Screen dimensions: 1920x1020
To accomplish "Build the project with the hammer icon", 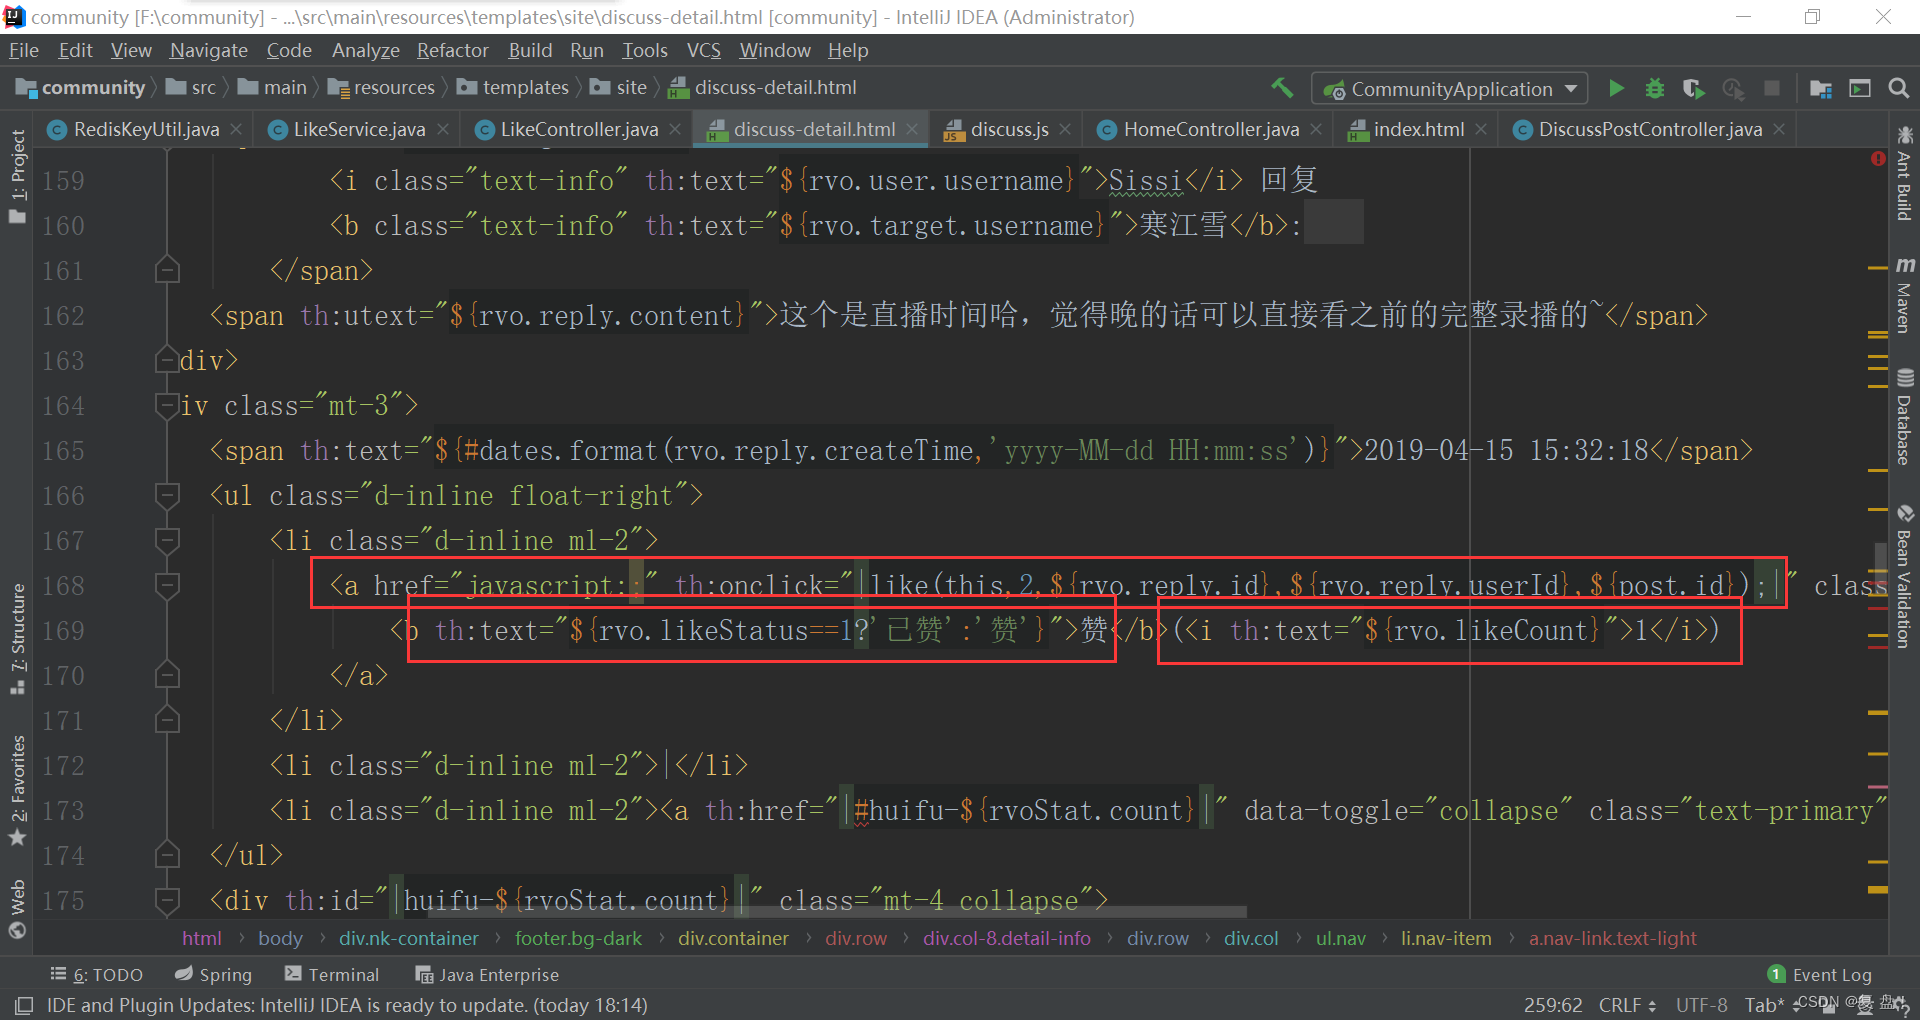I will (1282, 88).
